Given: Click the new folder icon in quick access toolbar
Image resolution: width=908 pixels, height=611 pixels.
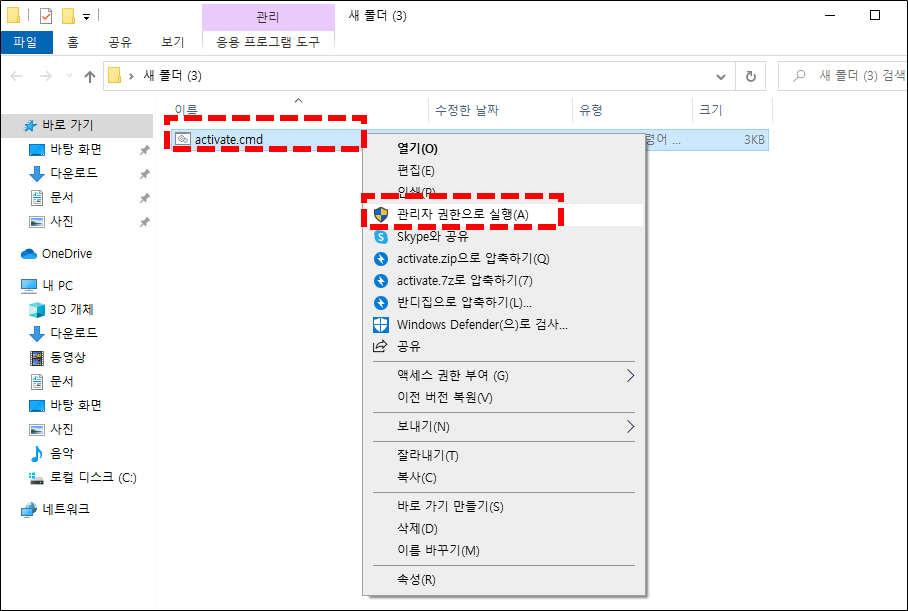Looking at the screenshot, I should click(x=68, y=16).
